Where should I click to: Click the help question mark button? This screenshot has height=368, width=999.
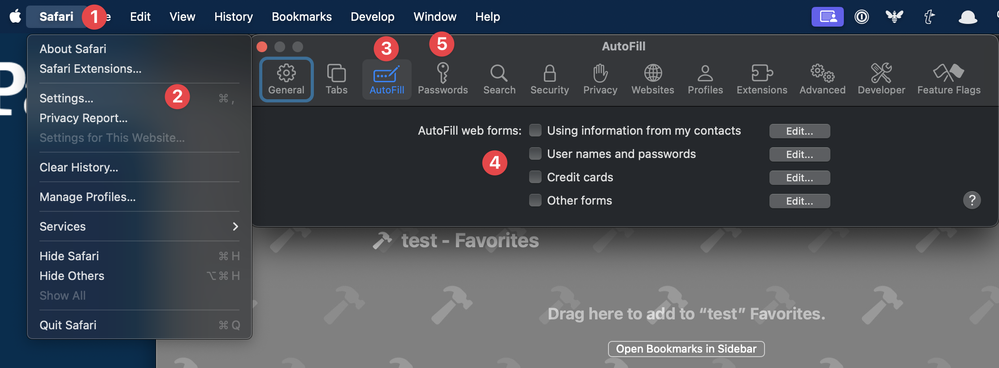pos(972,201)
